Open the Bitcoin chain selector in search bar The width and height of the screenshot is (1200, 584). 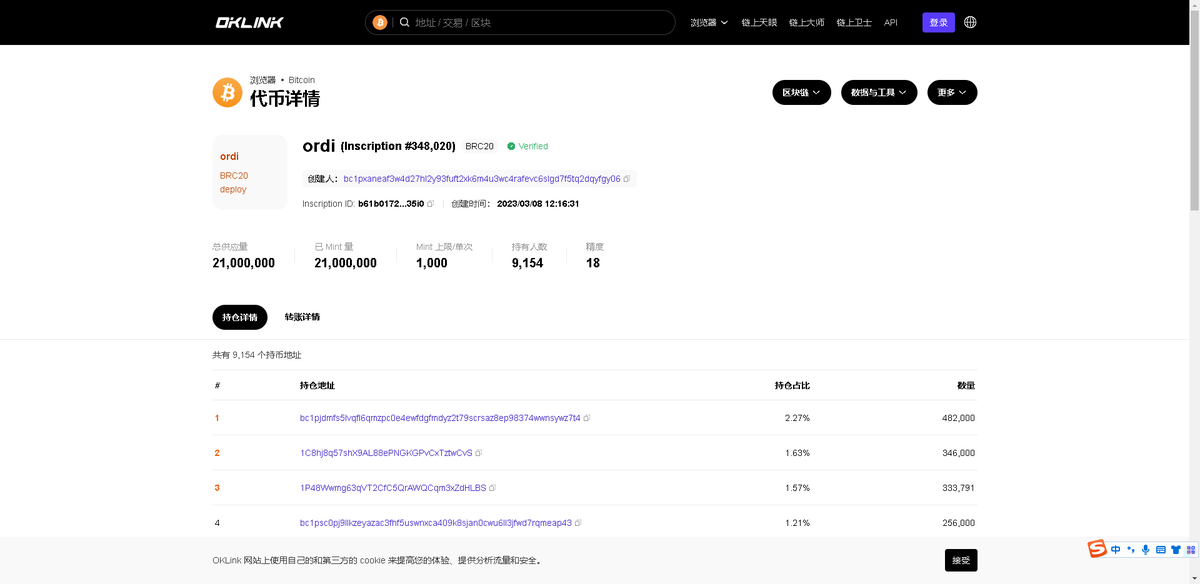pyautogui.click(x=380, y=22)
